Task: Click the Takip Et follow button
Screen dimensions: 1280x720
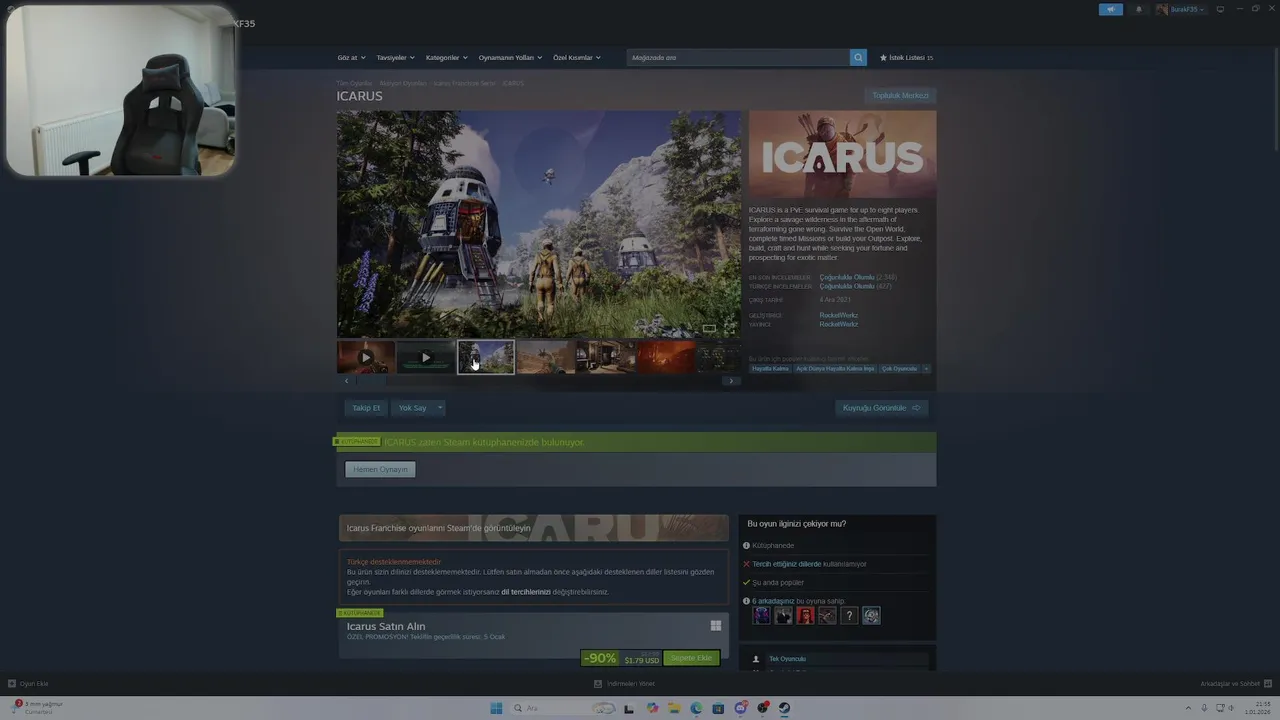Action: pos(366,408)
